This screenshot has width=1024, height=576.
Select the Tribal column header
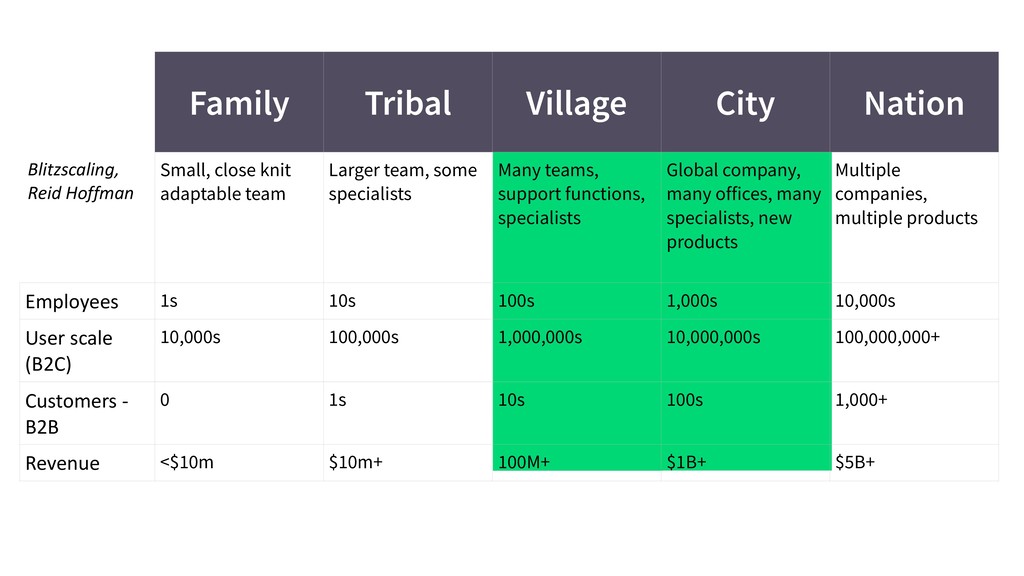[x=408, y=103]
